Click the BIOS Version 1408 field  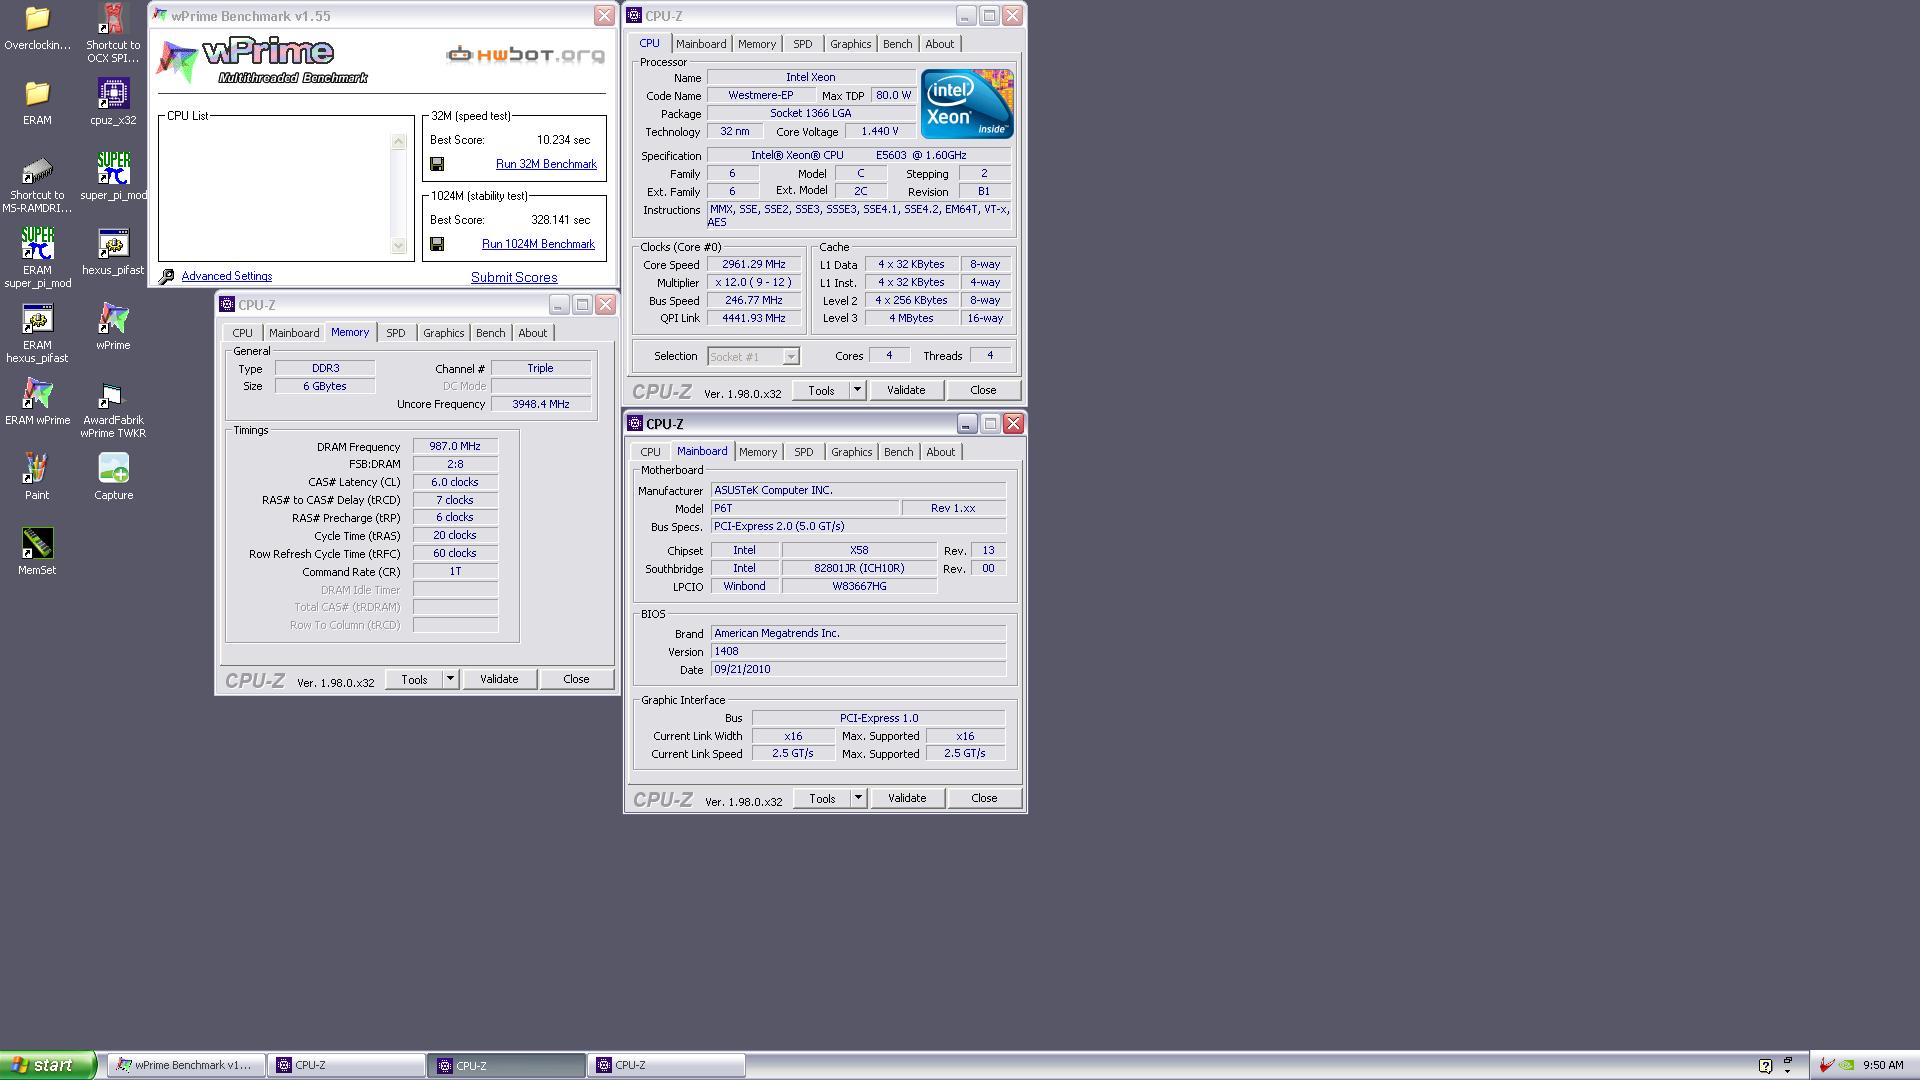[x=858, y=651]
